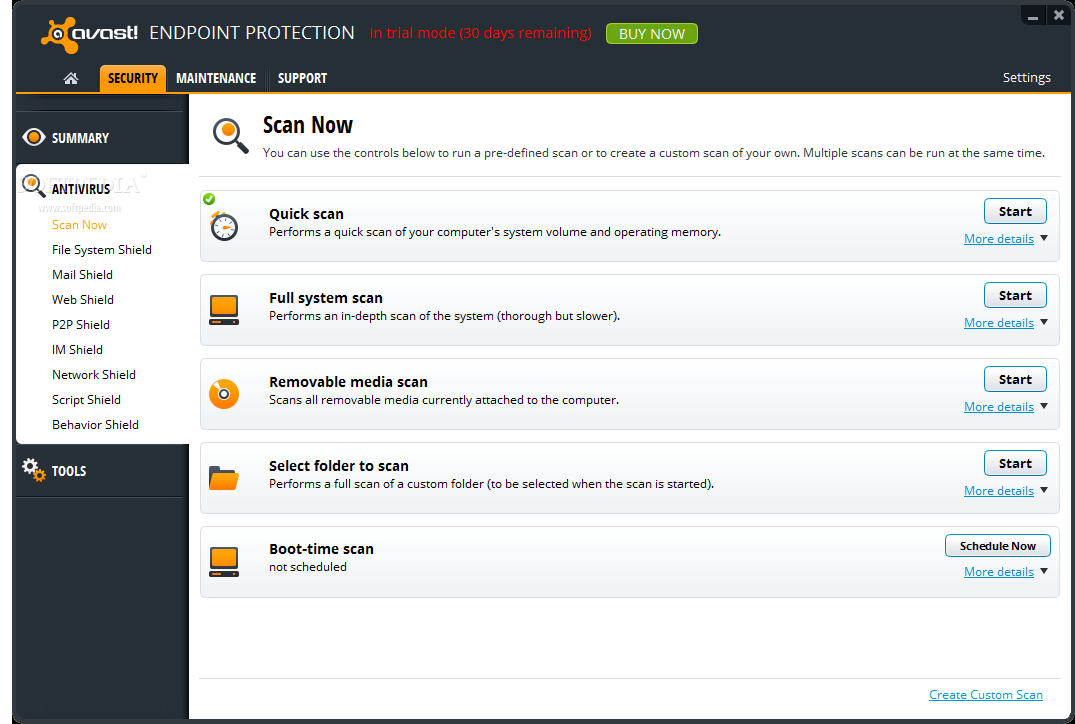Open Mail Shield
This screenshot has width=1075, height=724.
[x=82, y=274]
